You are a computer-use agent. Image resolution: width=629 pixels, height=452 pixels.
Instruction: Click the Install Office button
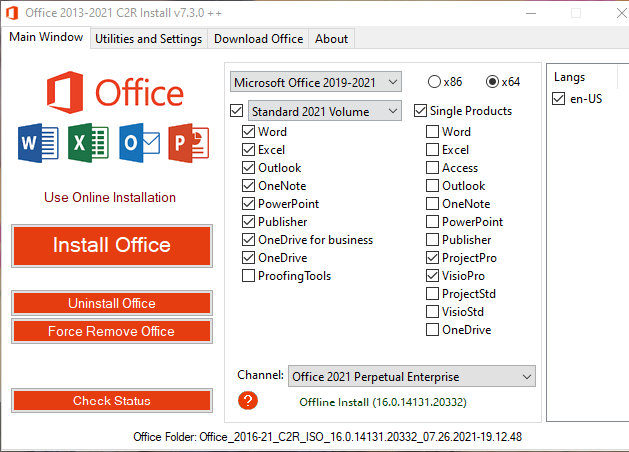click(112, 245)
